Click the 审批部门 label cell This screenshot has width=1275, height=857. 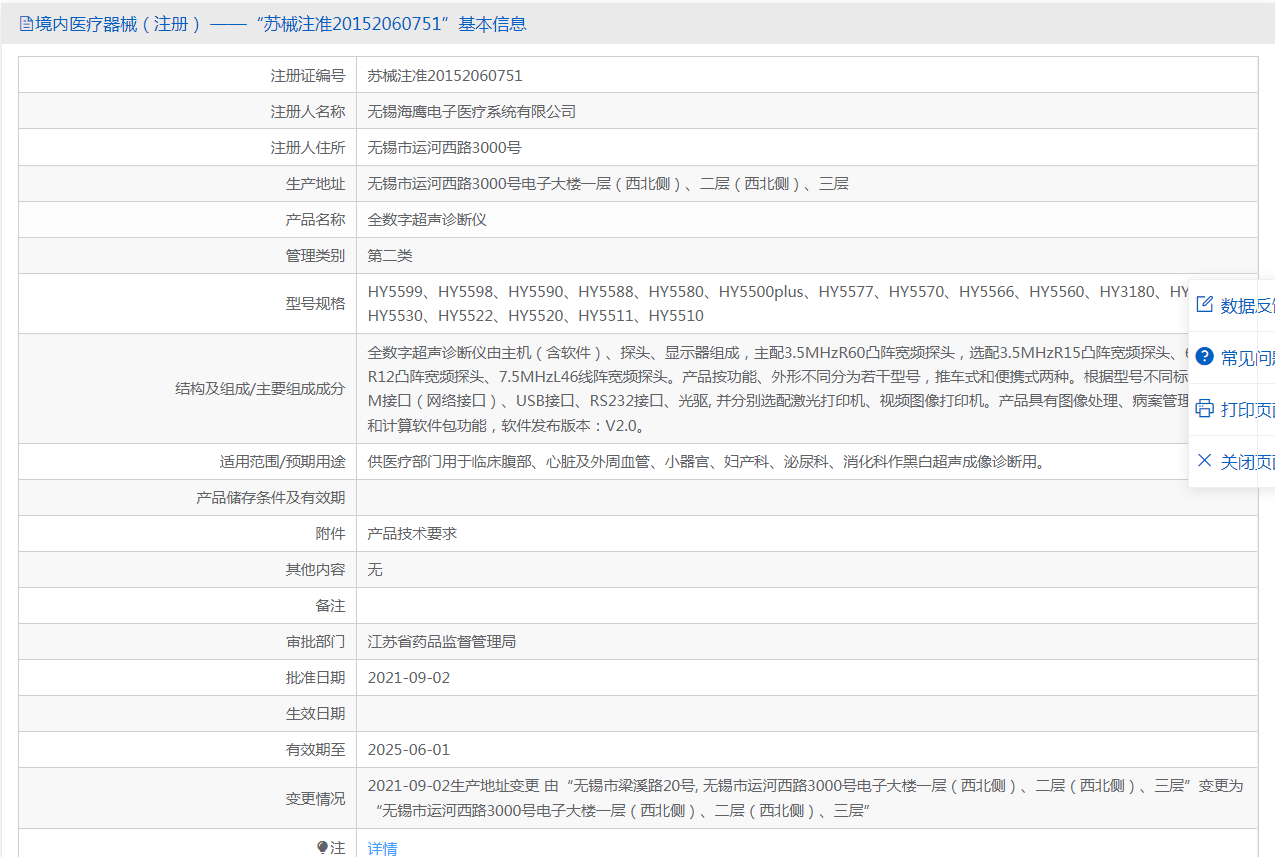[188, 641]
